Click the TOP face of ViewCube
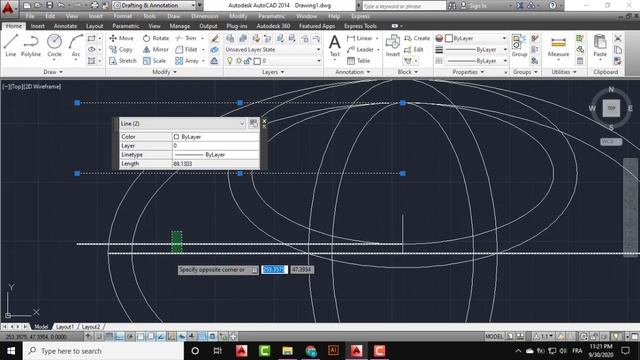The image size is (640, 360). point(611,108)
